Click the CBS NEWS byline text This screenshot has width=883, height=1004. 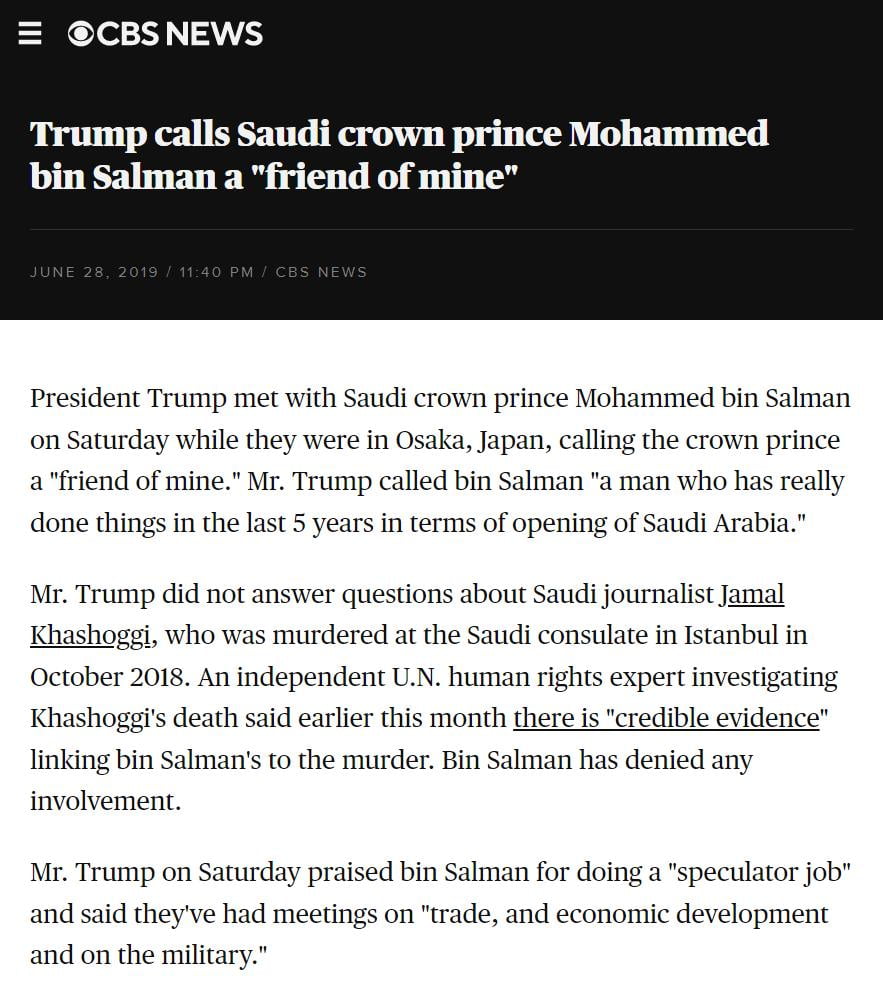(x=321, y=271)
